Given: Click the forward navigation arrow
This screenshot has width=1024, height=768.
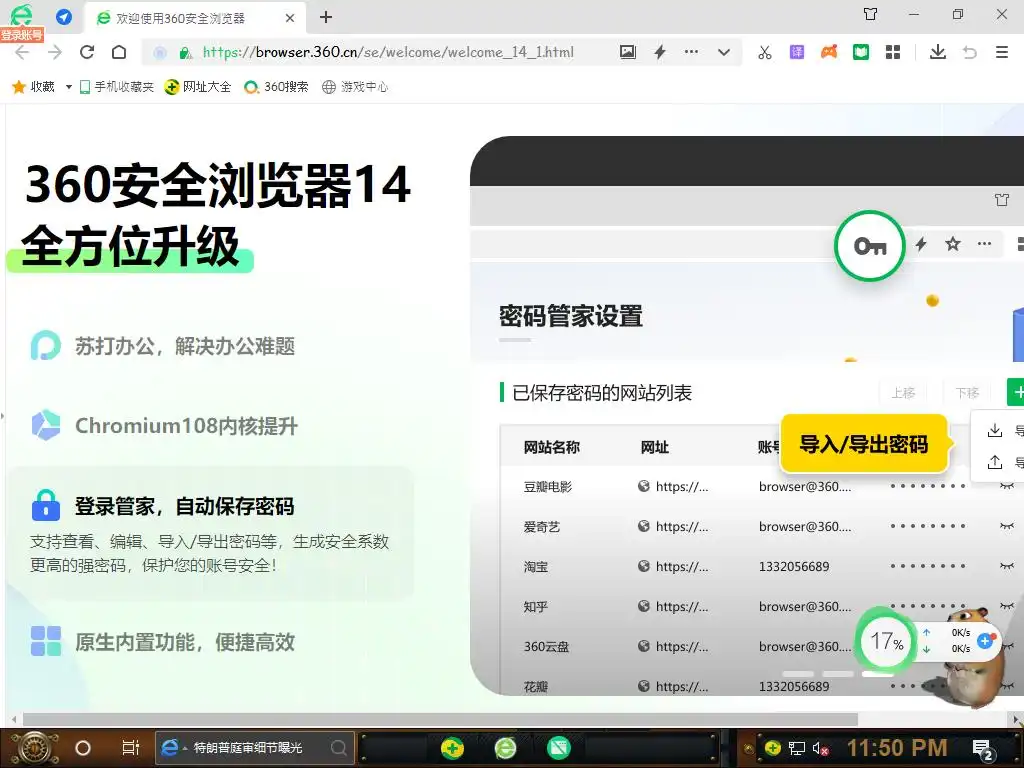Looking at the screenshot, I should (x=55, y=52).
